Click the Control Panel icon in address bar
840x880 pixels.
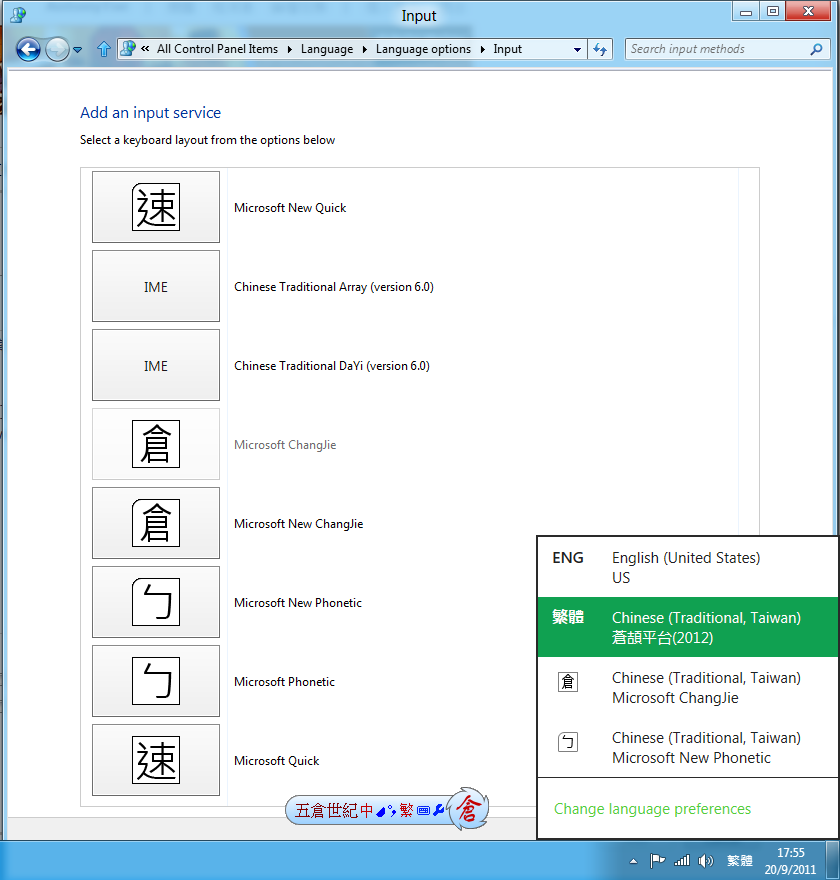128,49
